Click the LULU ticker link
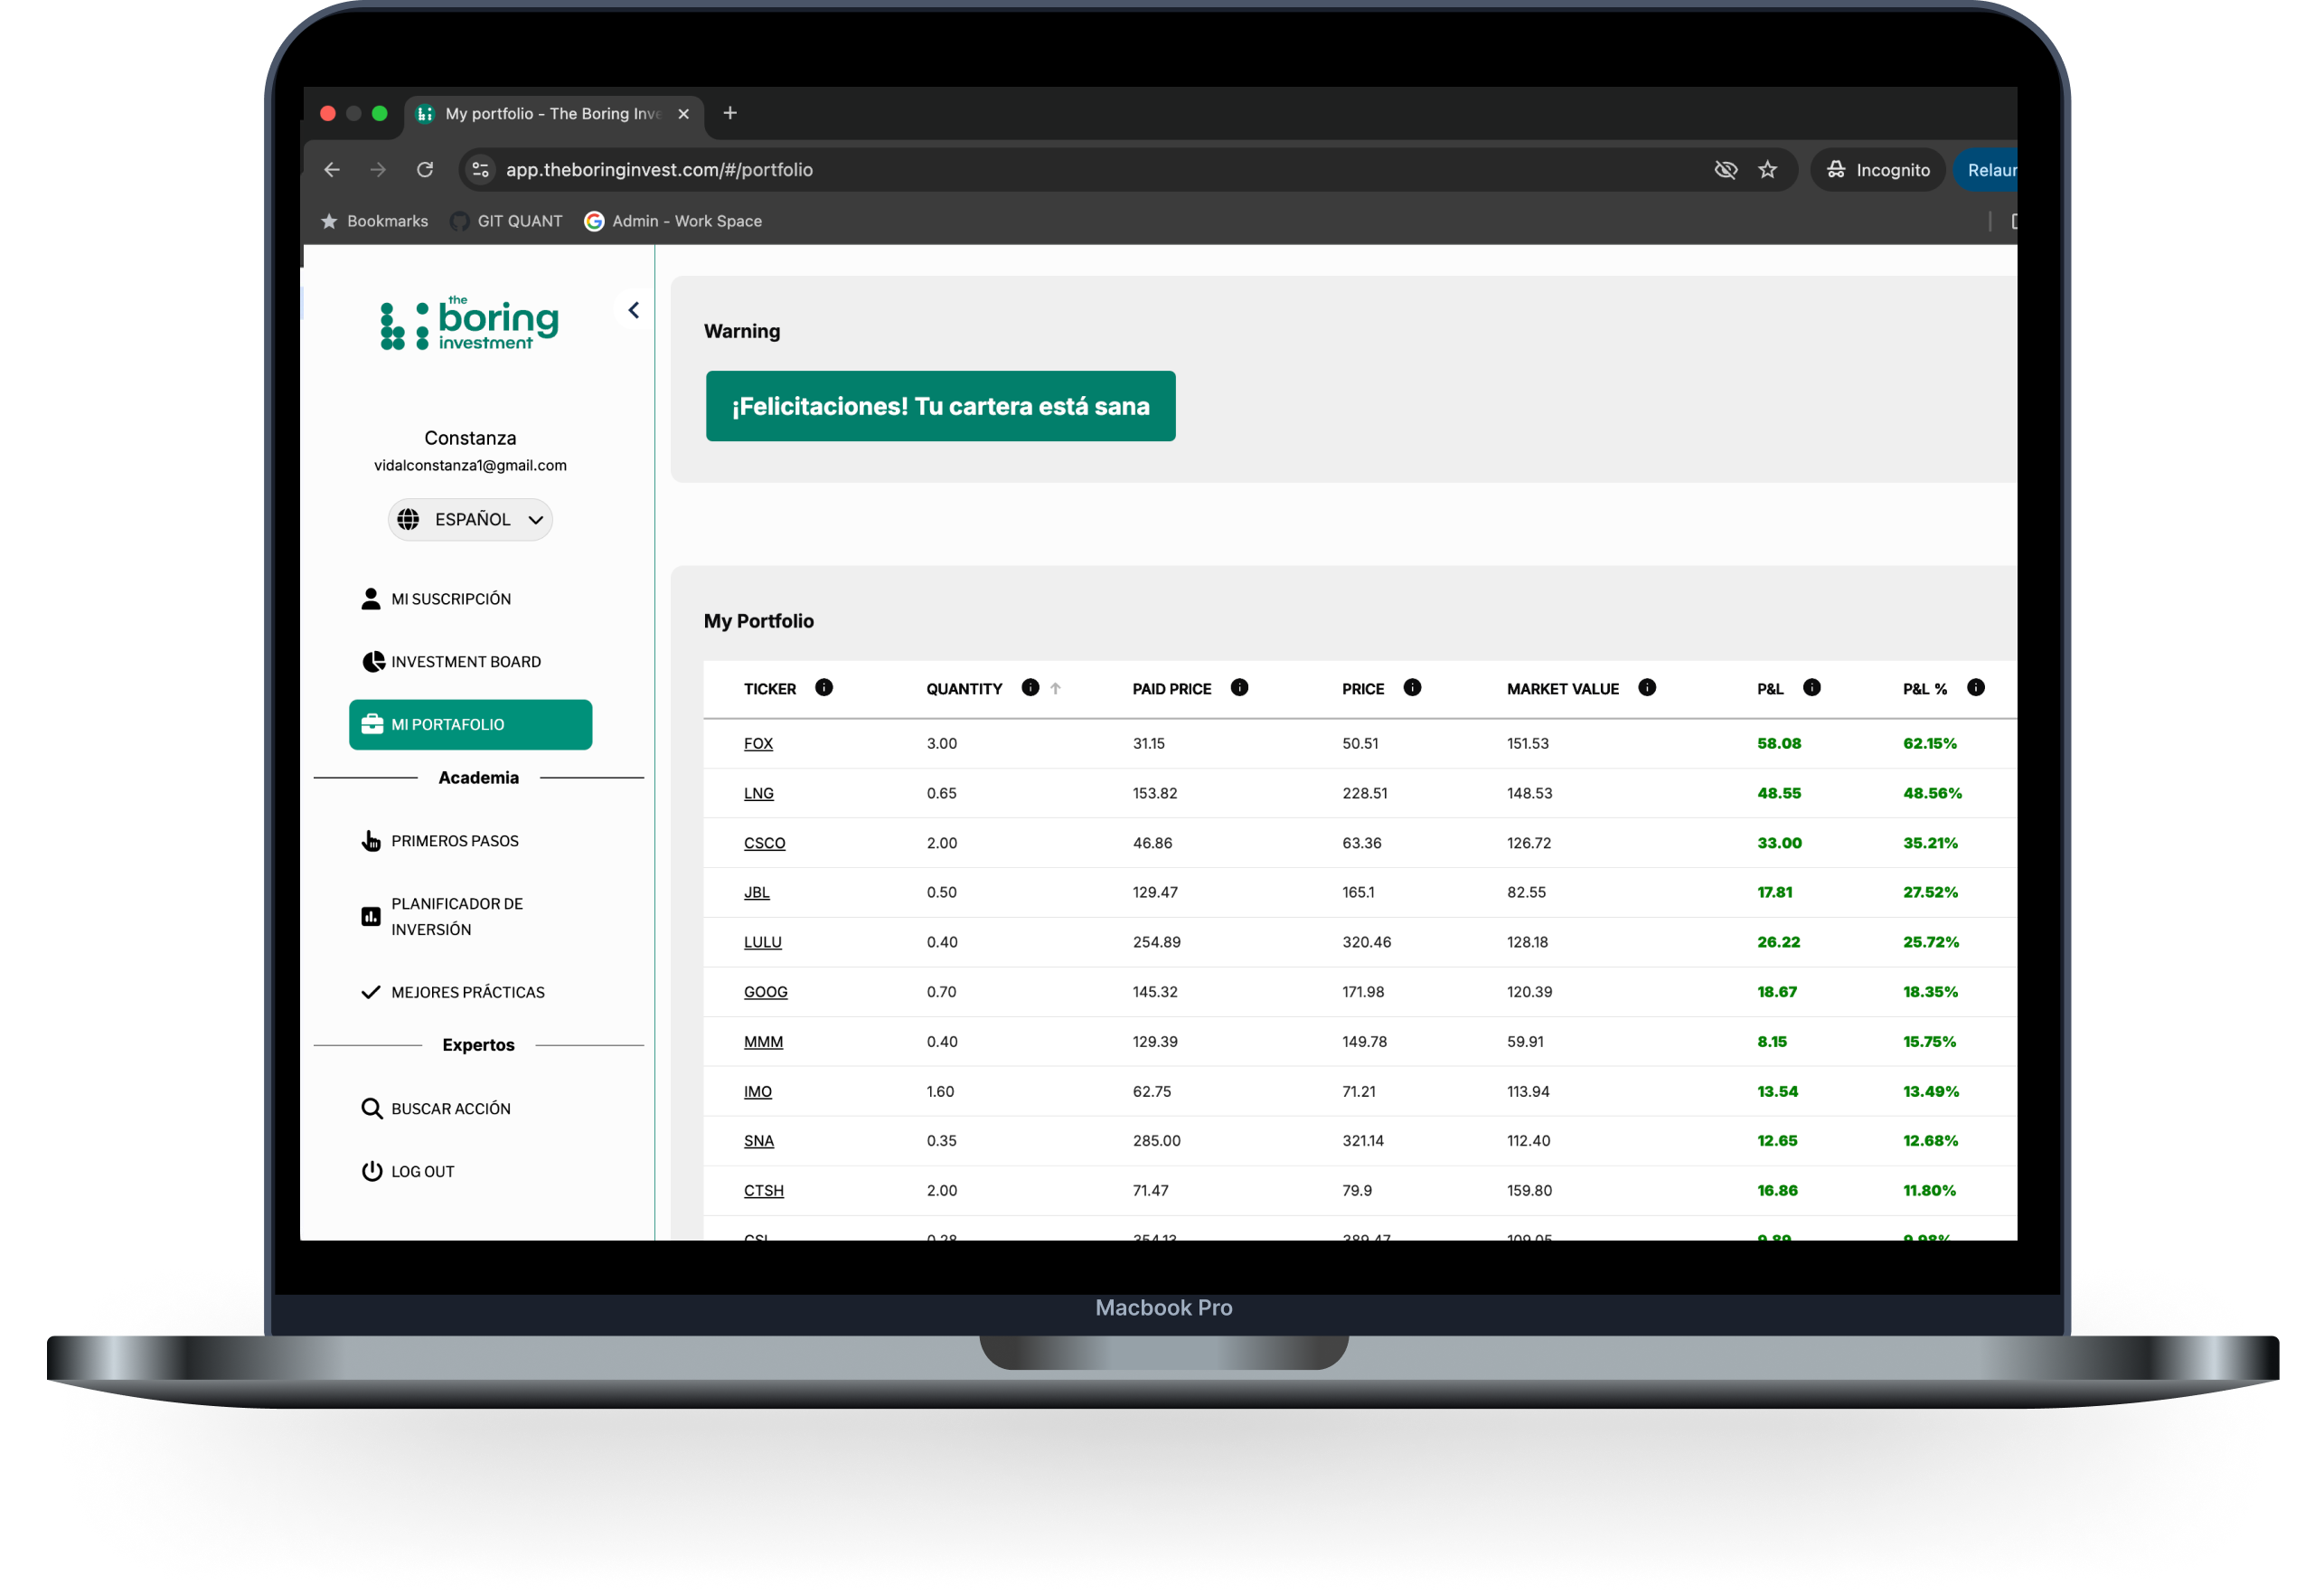 (762, 943)
